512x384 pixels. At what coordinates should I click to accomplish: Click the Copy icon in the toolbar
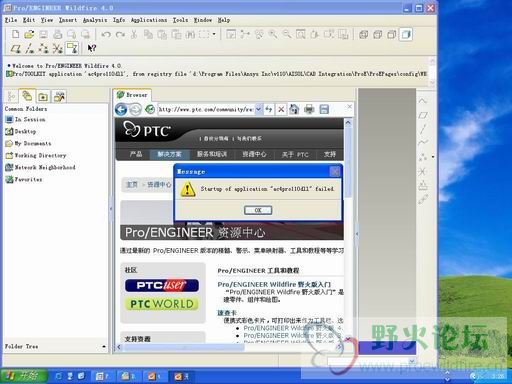(148, 34)
